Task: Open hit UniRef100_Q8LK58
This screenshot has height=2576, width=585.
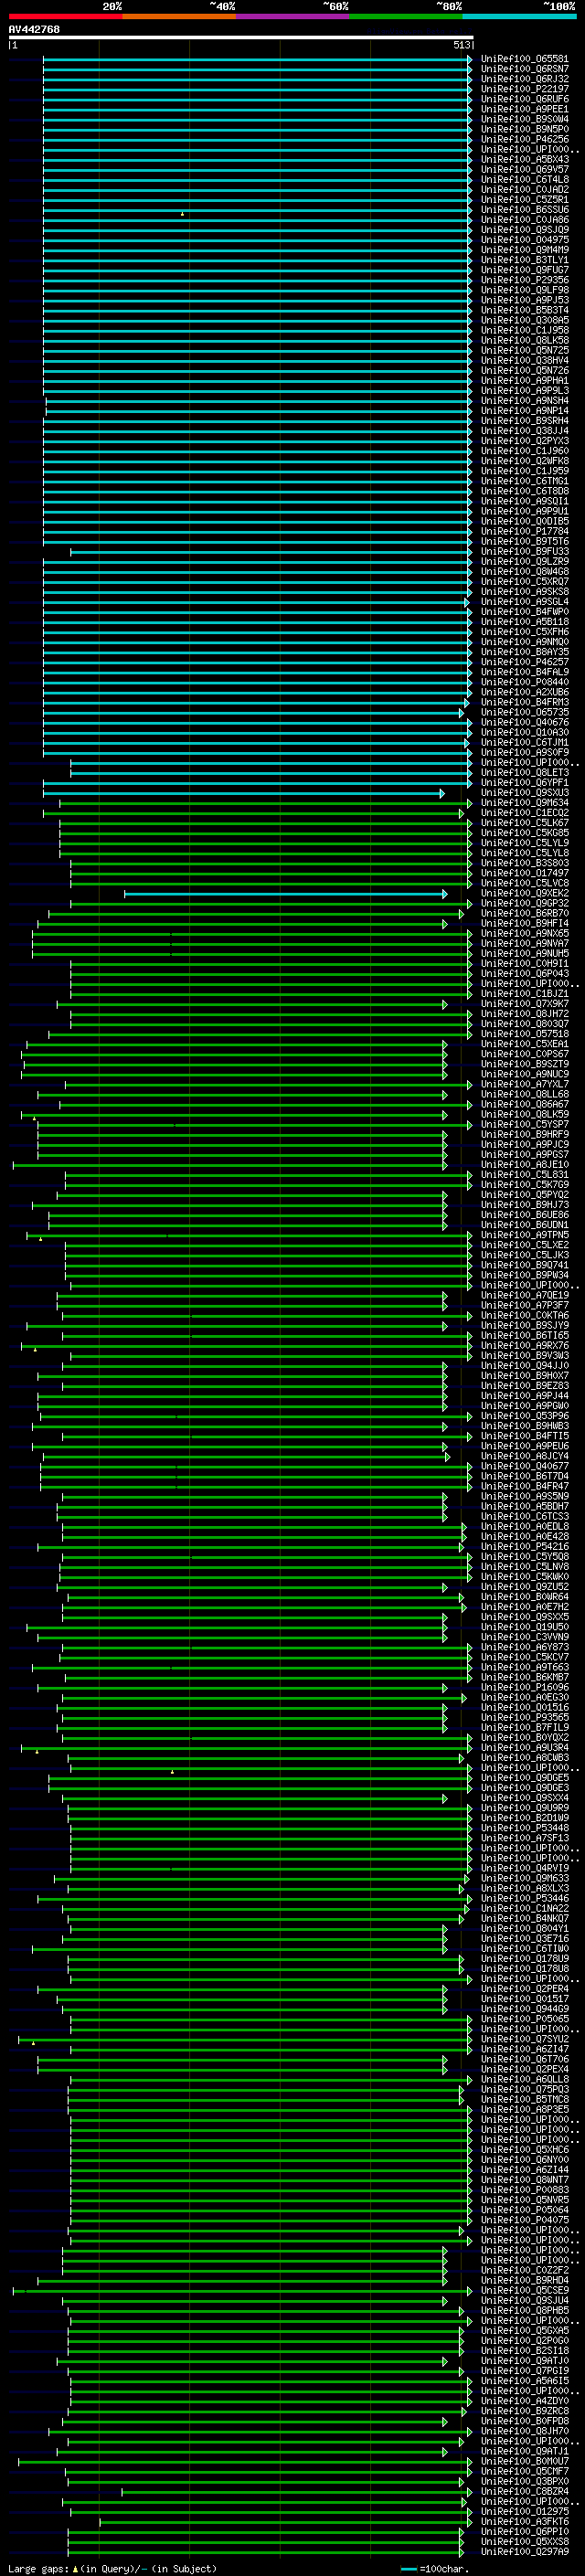Action: point(525,340)
